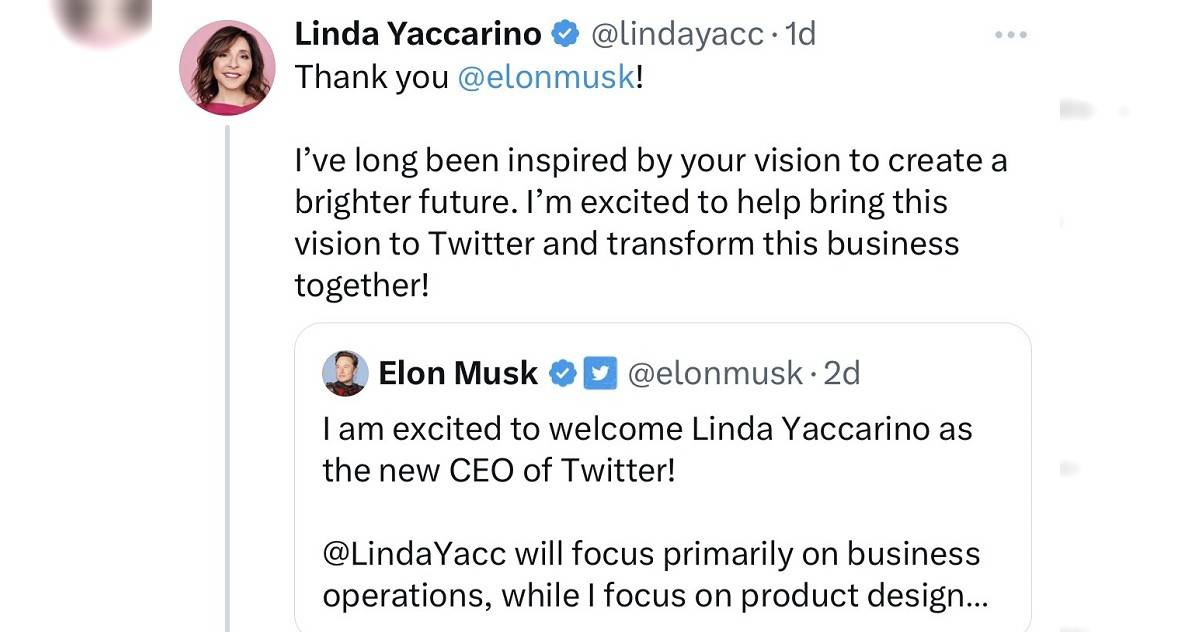Click the @lindayacc handle

click(678, 34)
